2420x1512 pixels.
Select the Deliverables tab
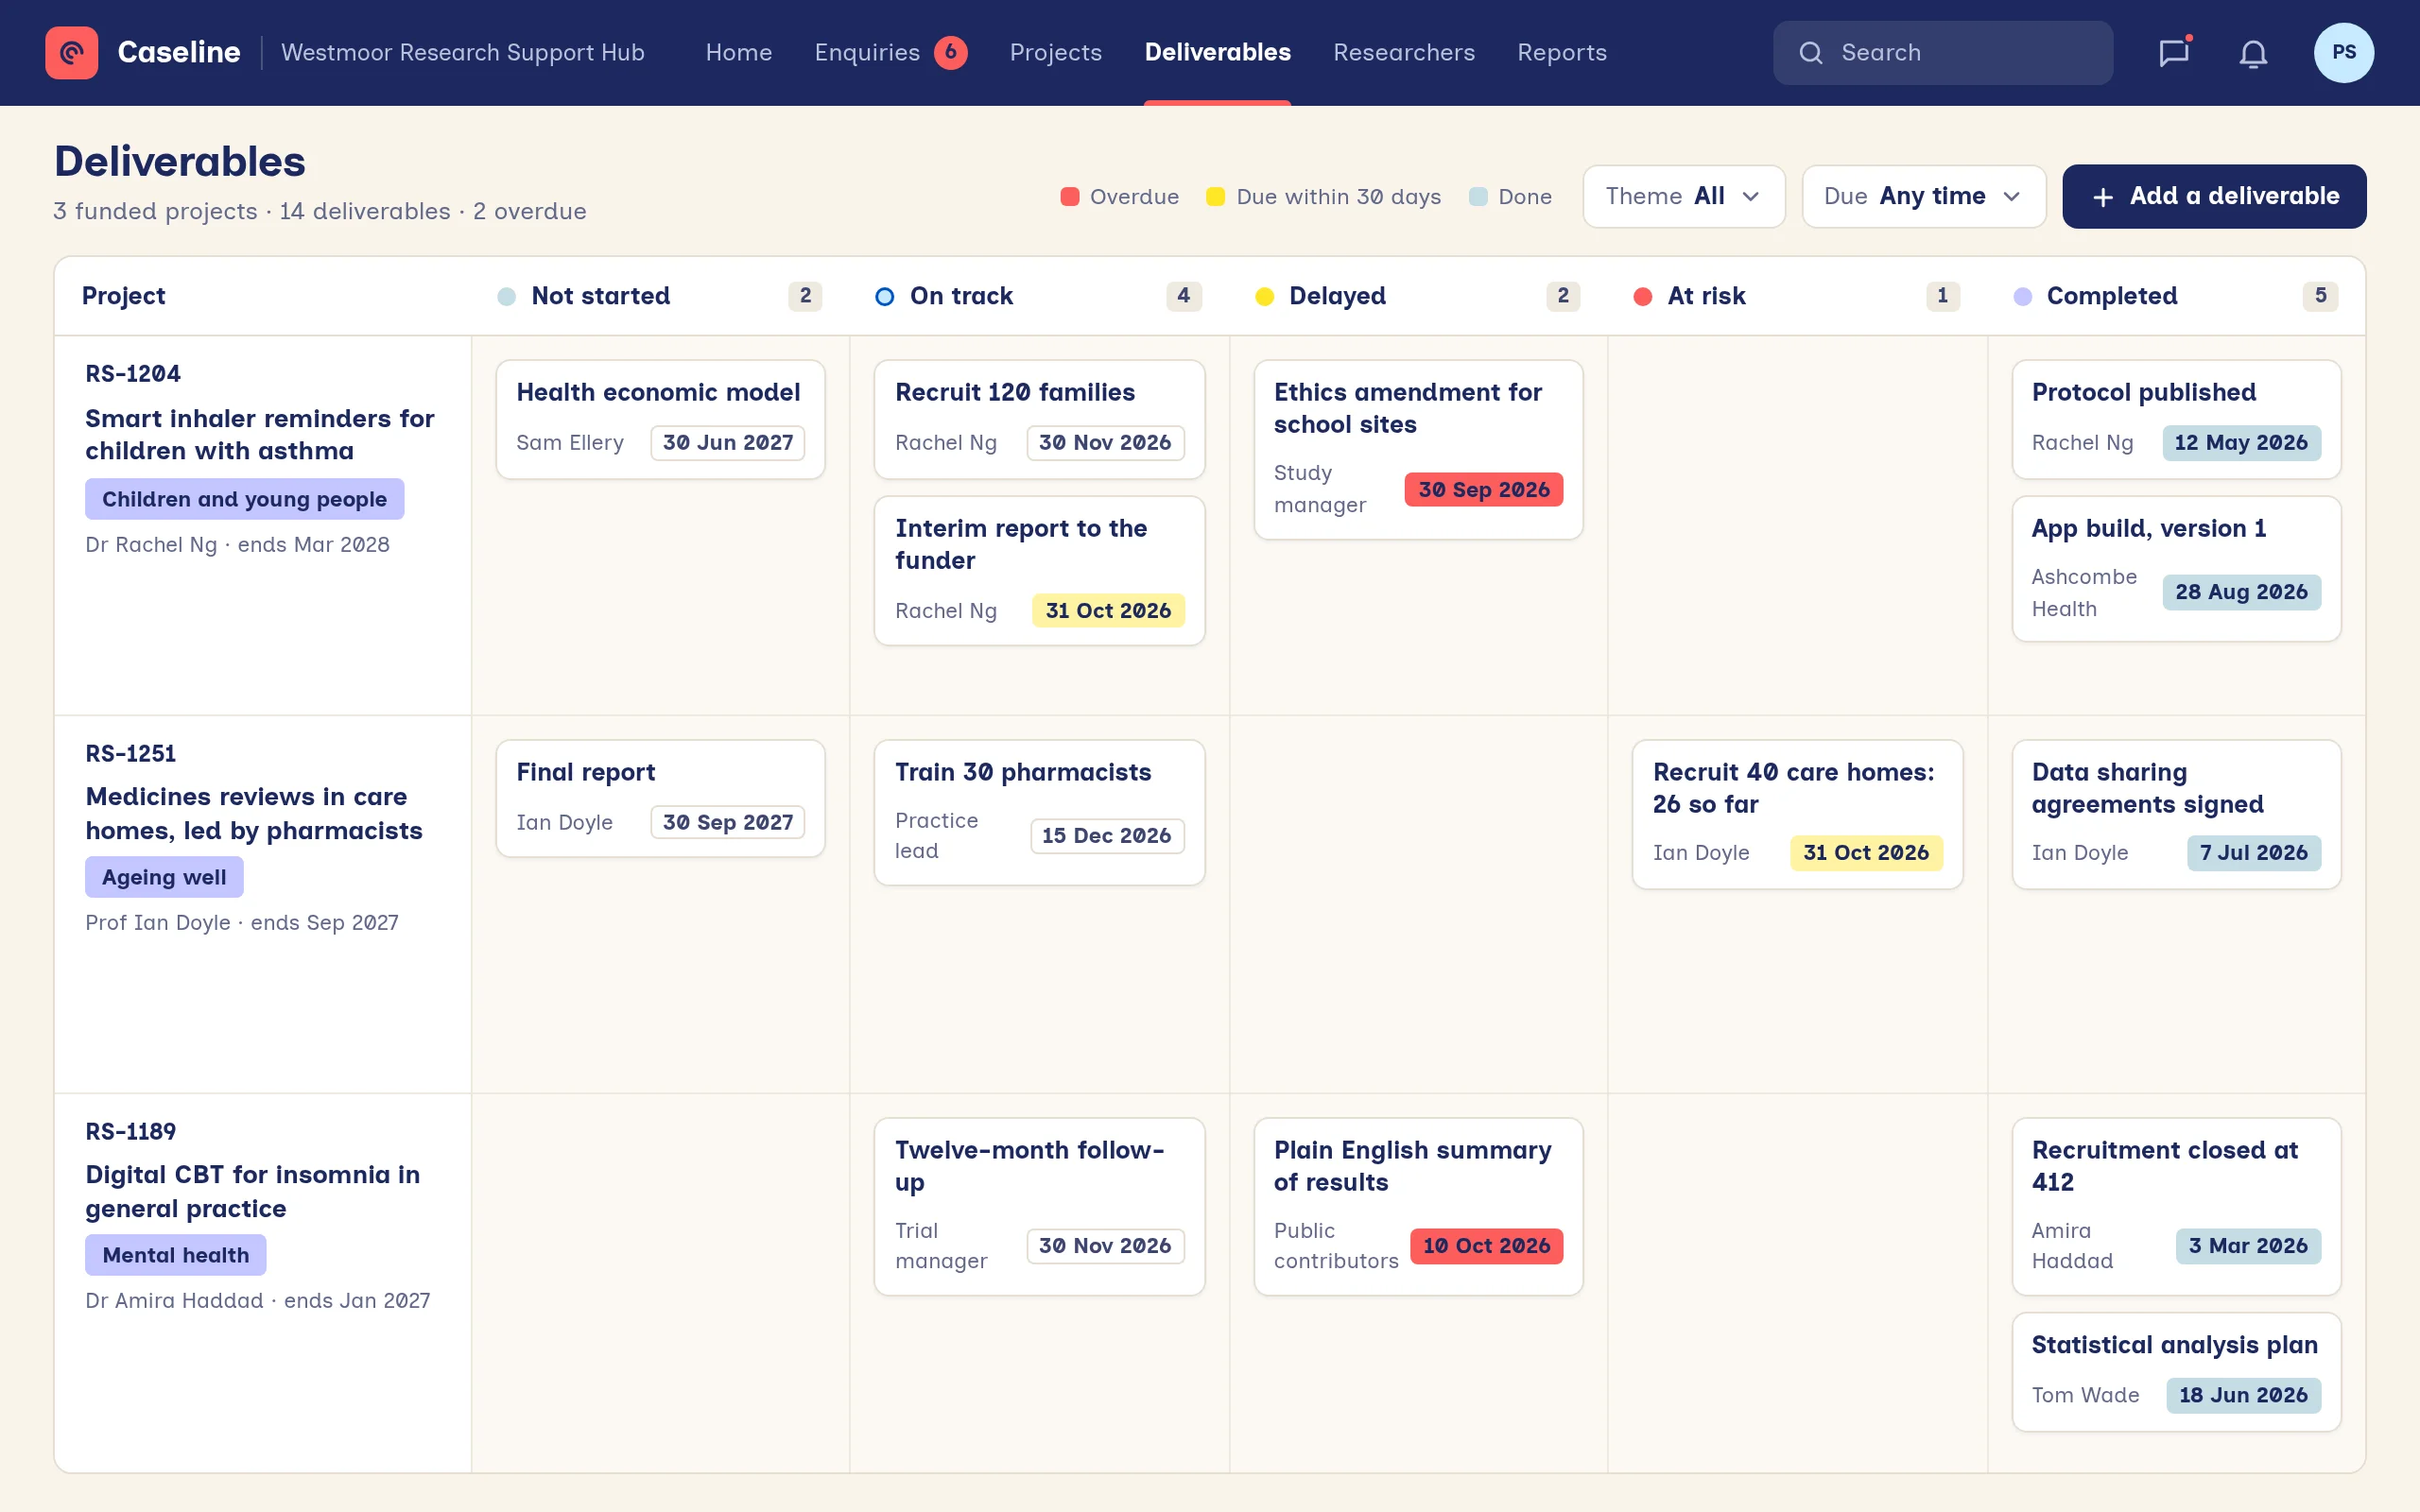(x=1217, y=52)
